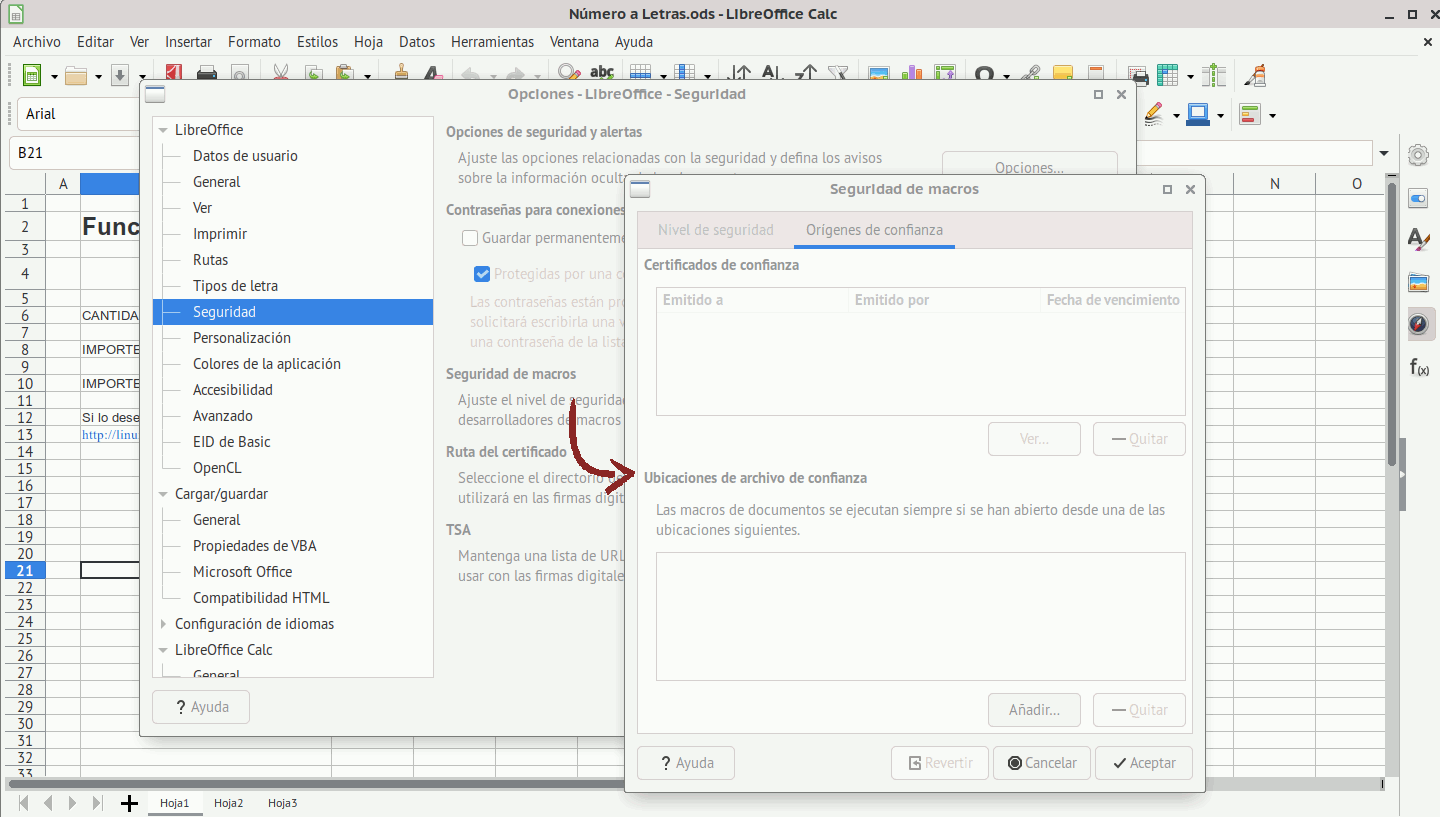Uncheck the Protegidas por una contraseña checkbox
This screenshot has height=817, width=1440.
pyautogui.click(x=482, y=274)
